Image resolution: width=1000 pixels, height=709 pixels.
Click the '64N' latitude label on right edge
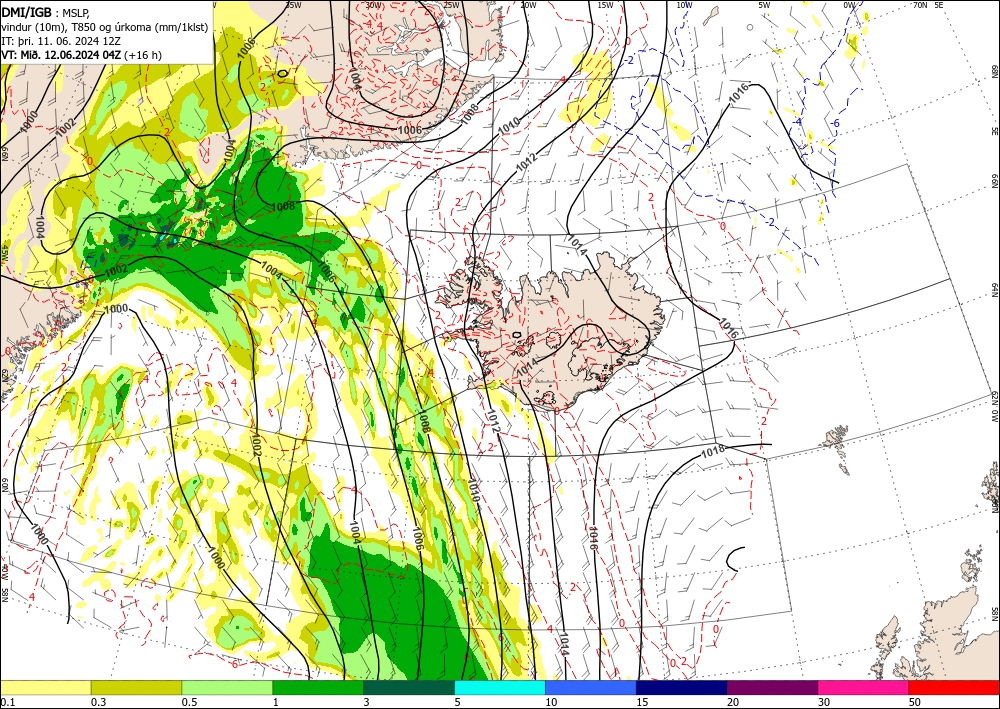tap(994, 290)
